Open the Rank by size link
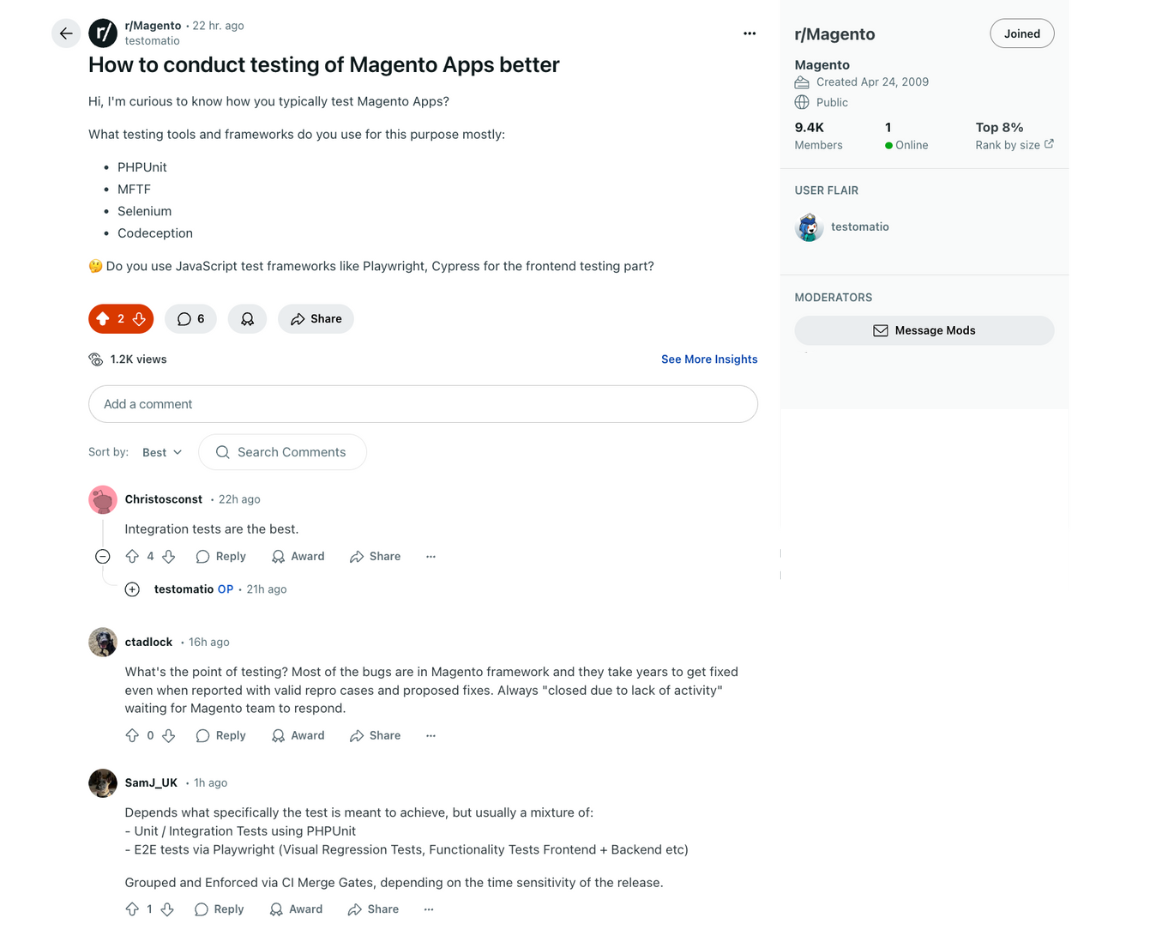1150x950 pixels. click(x=1014, y=145)
